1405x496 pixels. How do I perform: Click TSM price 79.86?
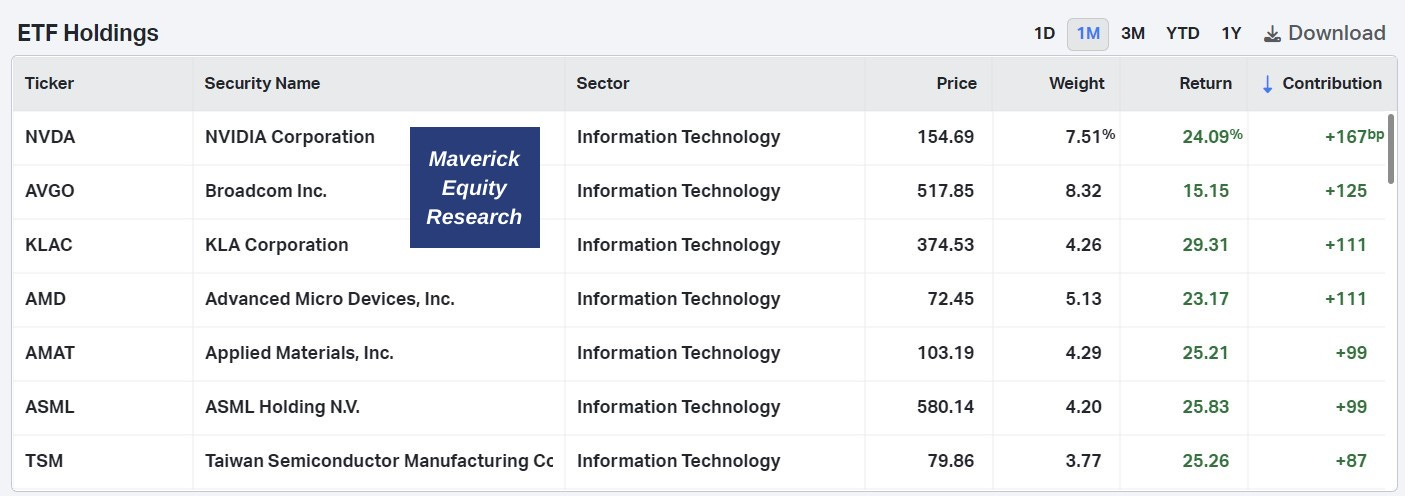pos(951,461)
